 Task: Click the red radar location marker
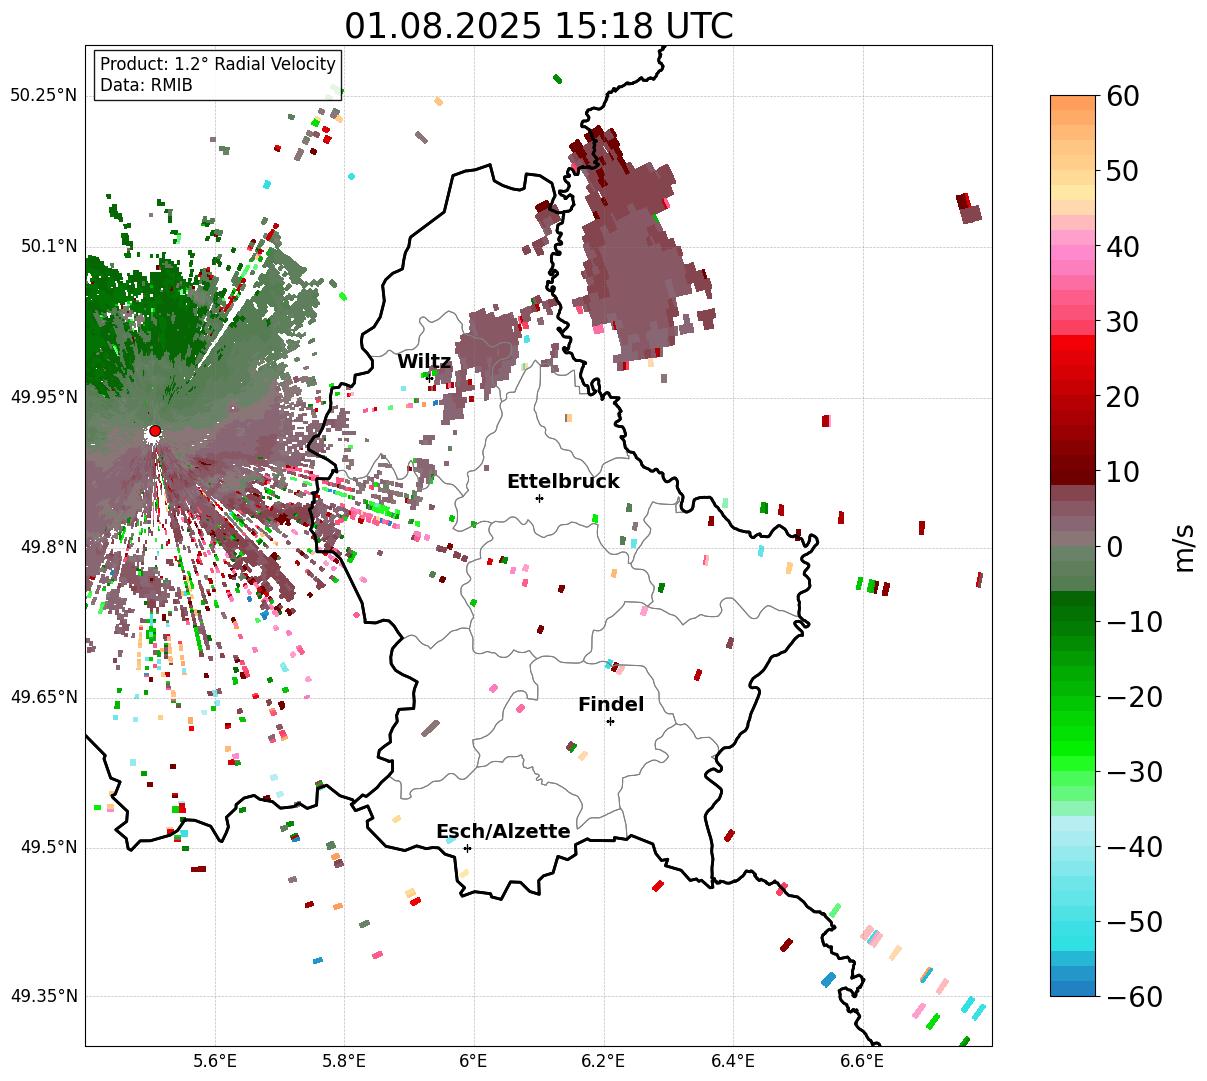tap(155, 431)
